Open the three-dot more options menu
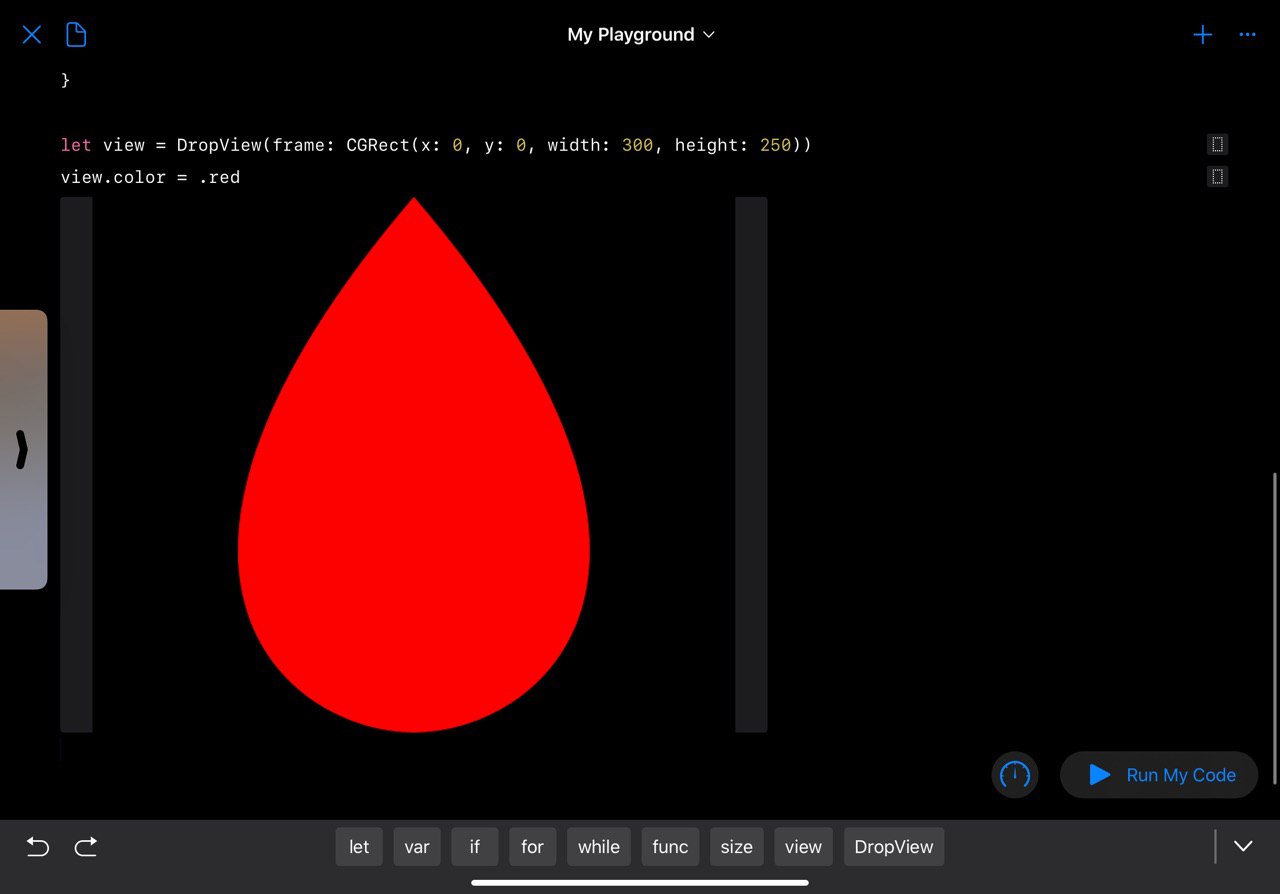 (x=1247, y=35)
